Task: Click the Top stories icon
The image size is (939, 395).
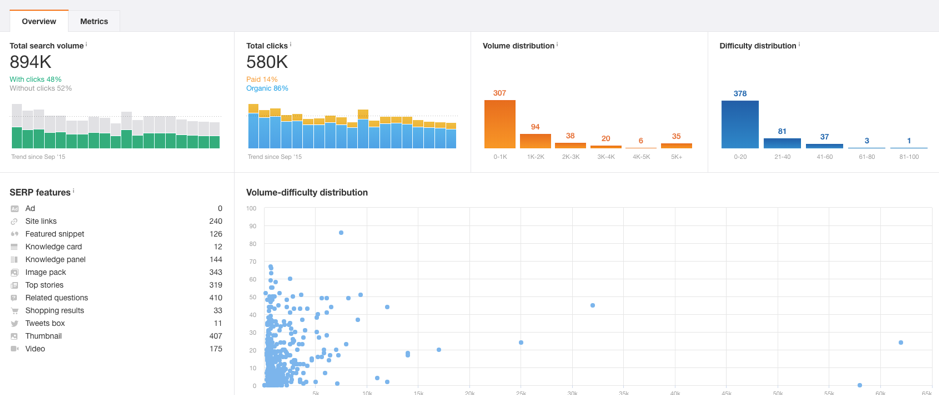Action: coord(15,285)
